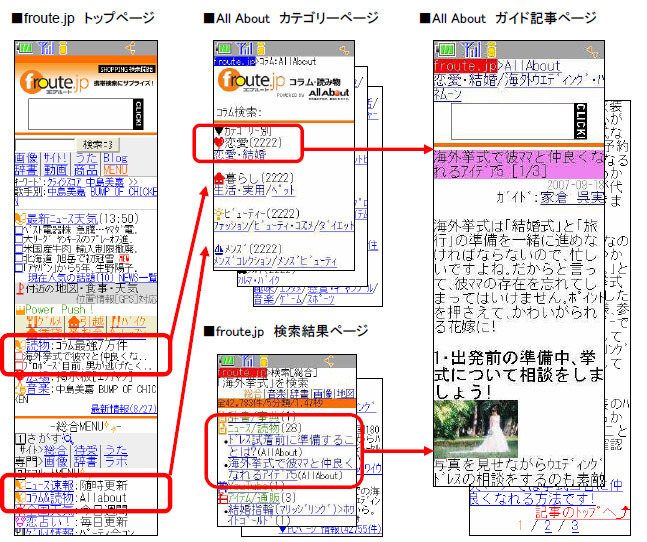647x542 pixels.
Task: Open 商品 link under search box
Action: click(85, 170)
